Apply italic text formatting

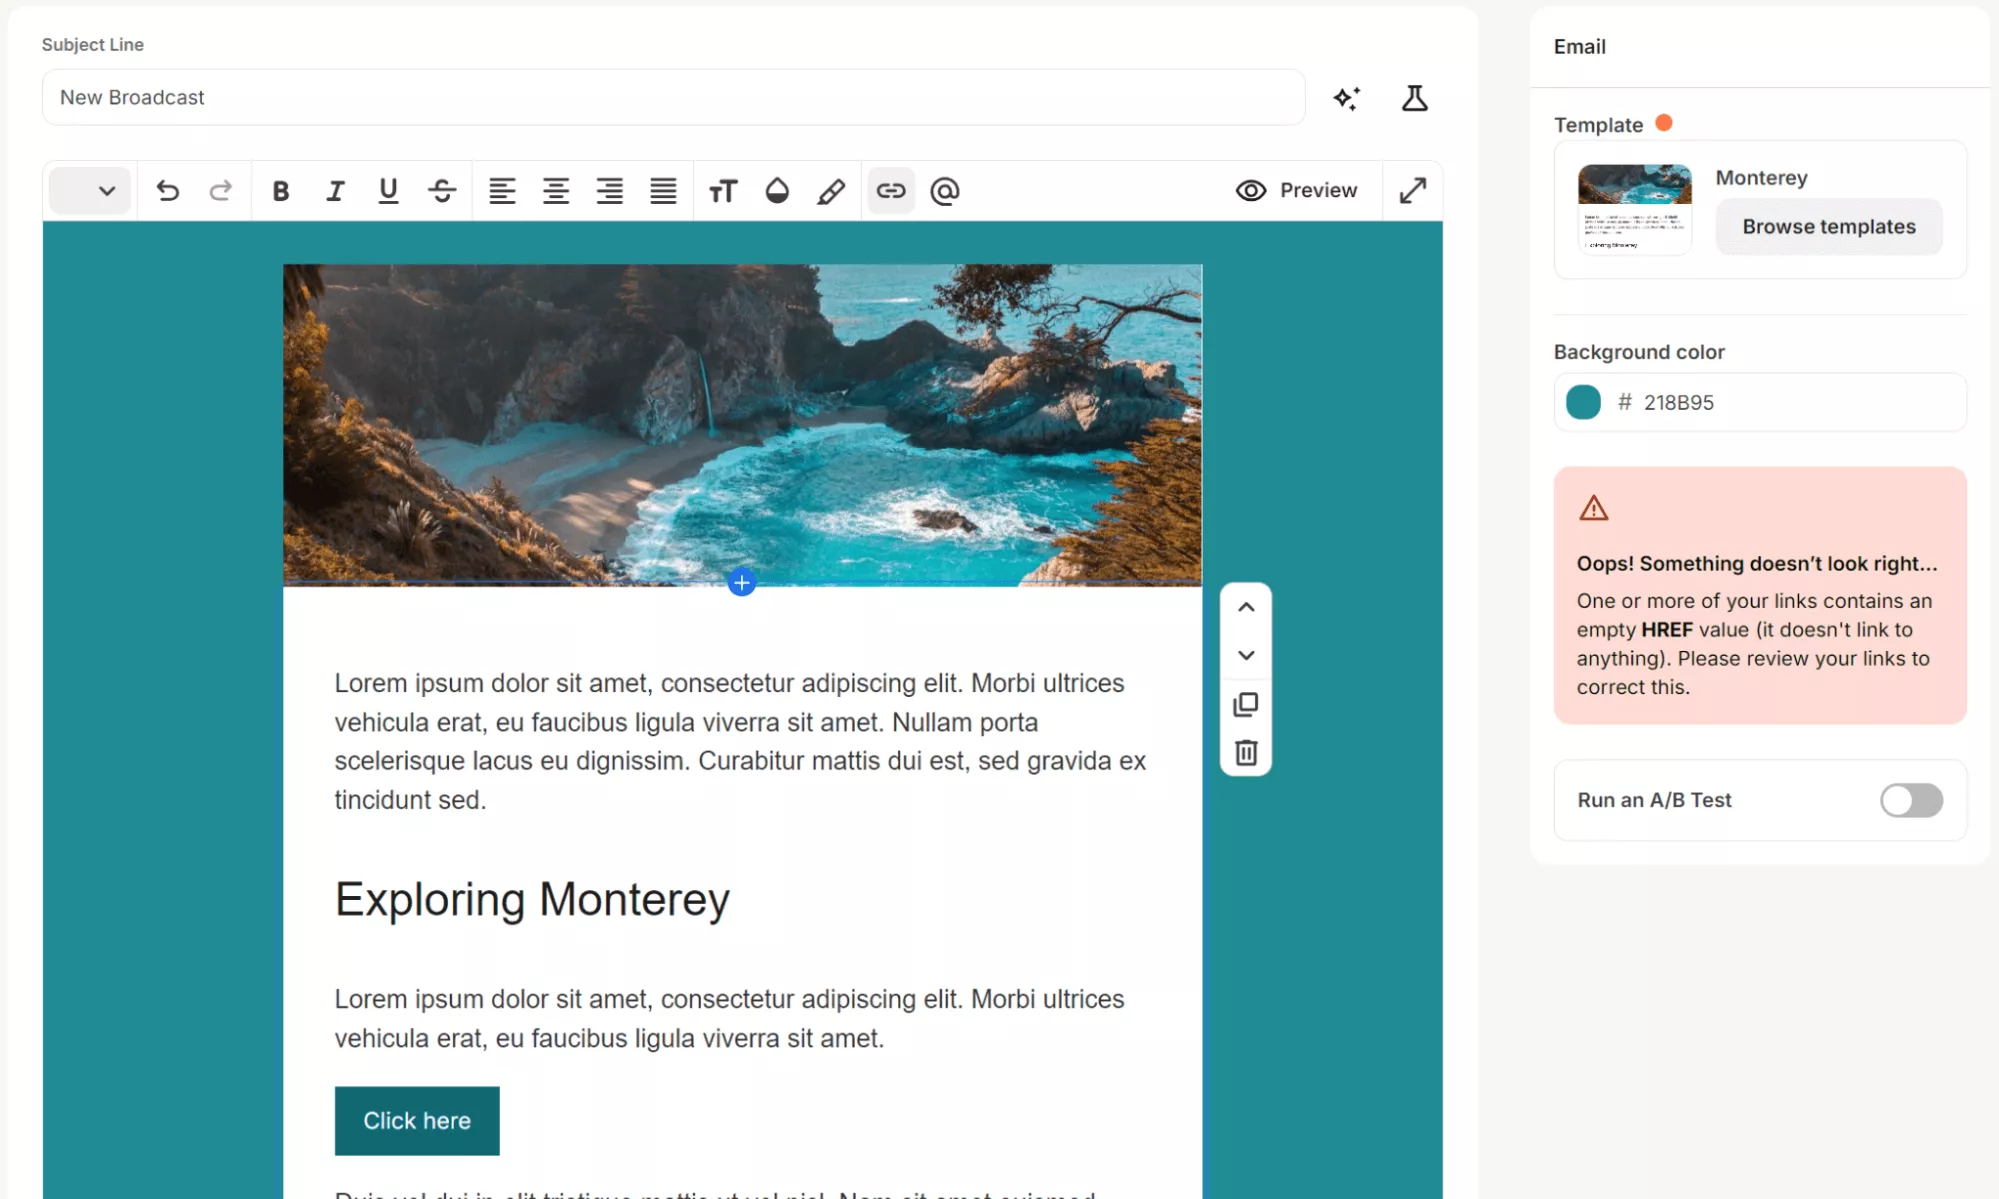(x=335, y=191)
